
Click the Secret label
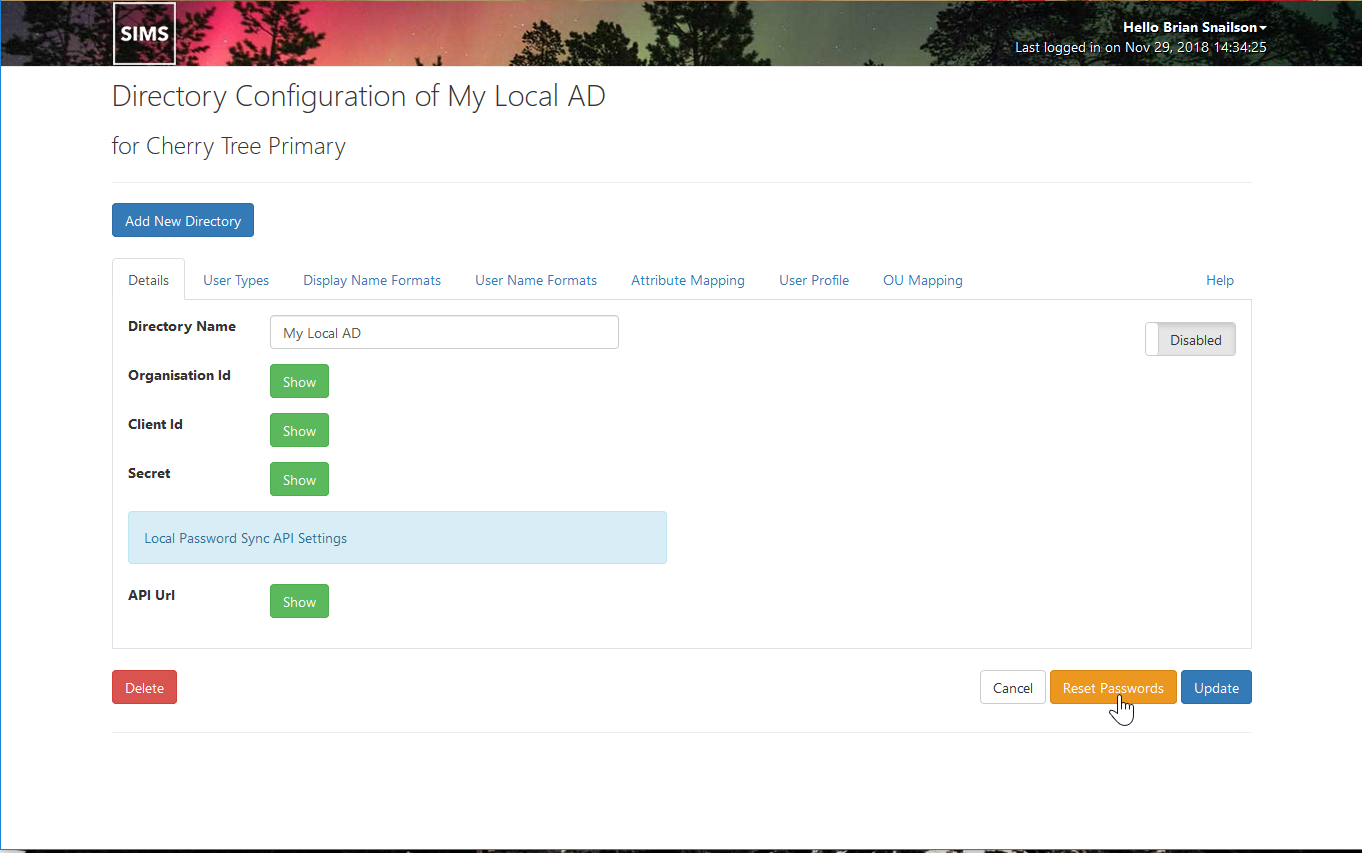click(x=149, y=473)
